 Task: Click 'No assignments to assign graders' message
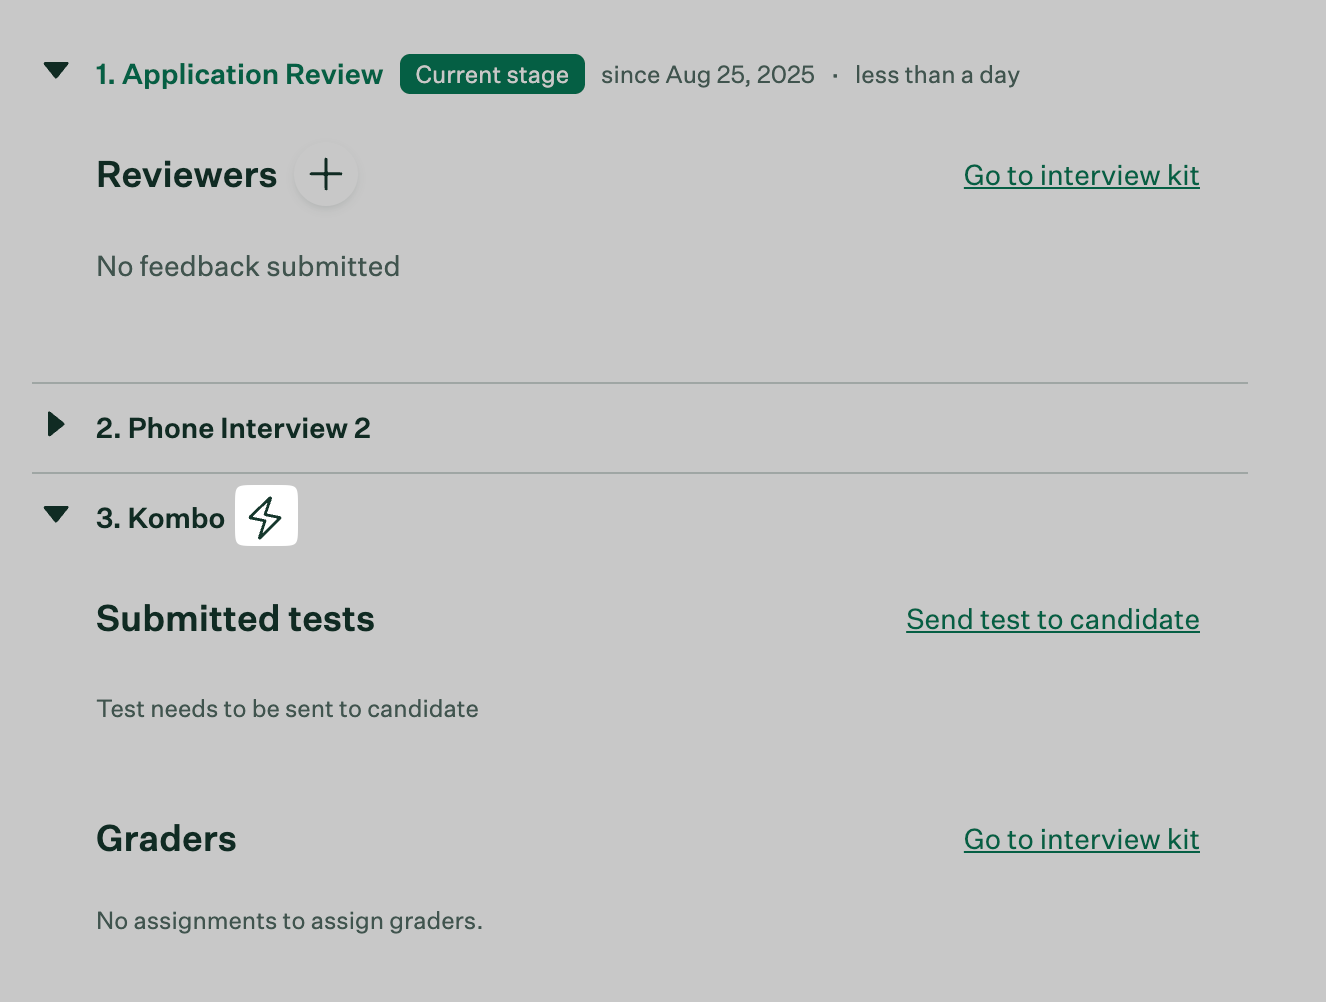[x=289, y=921]
